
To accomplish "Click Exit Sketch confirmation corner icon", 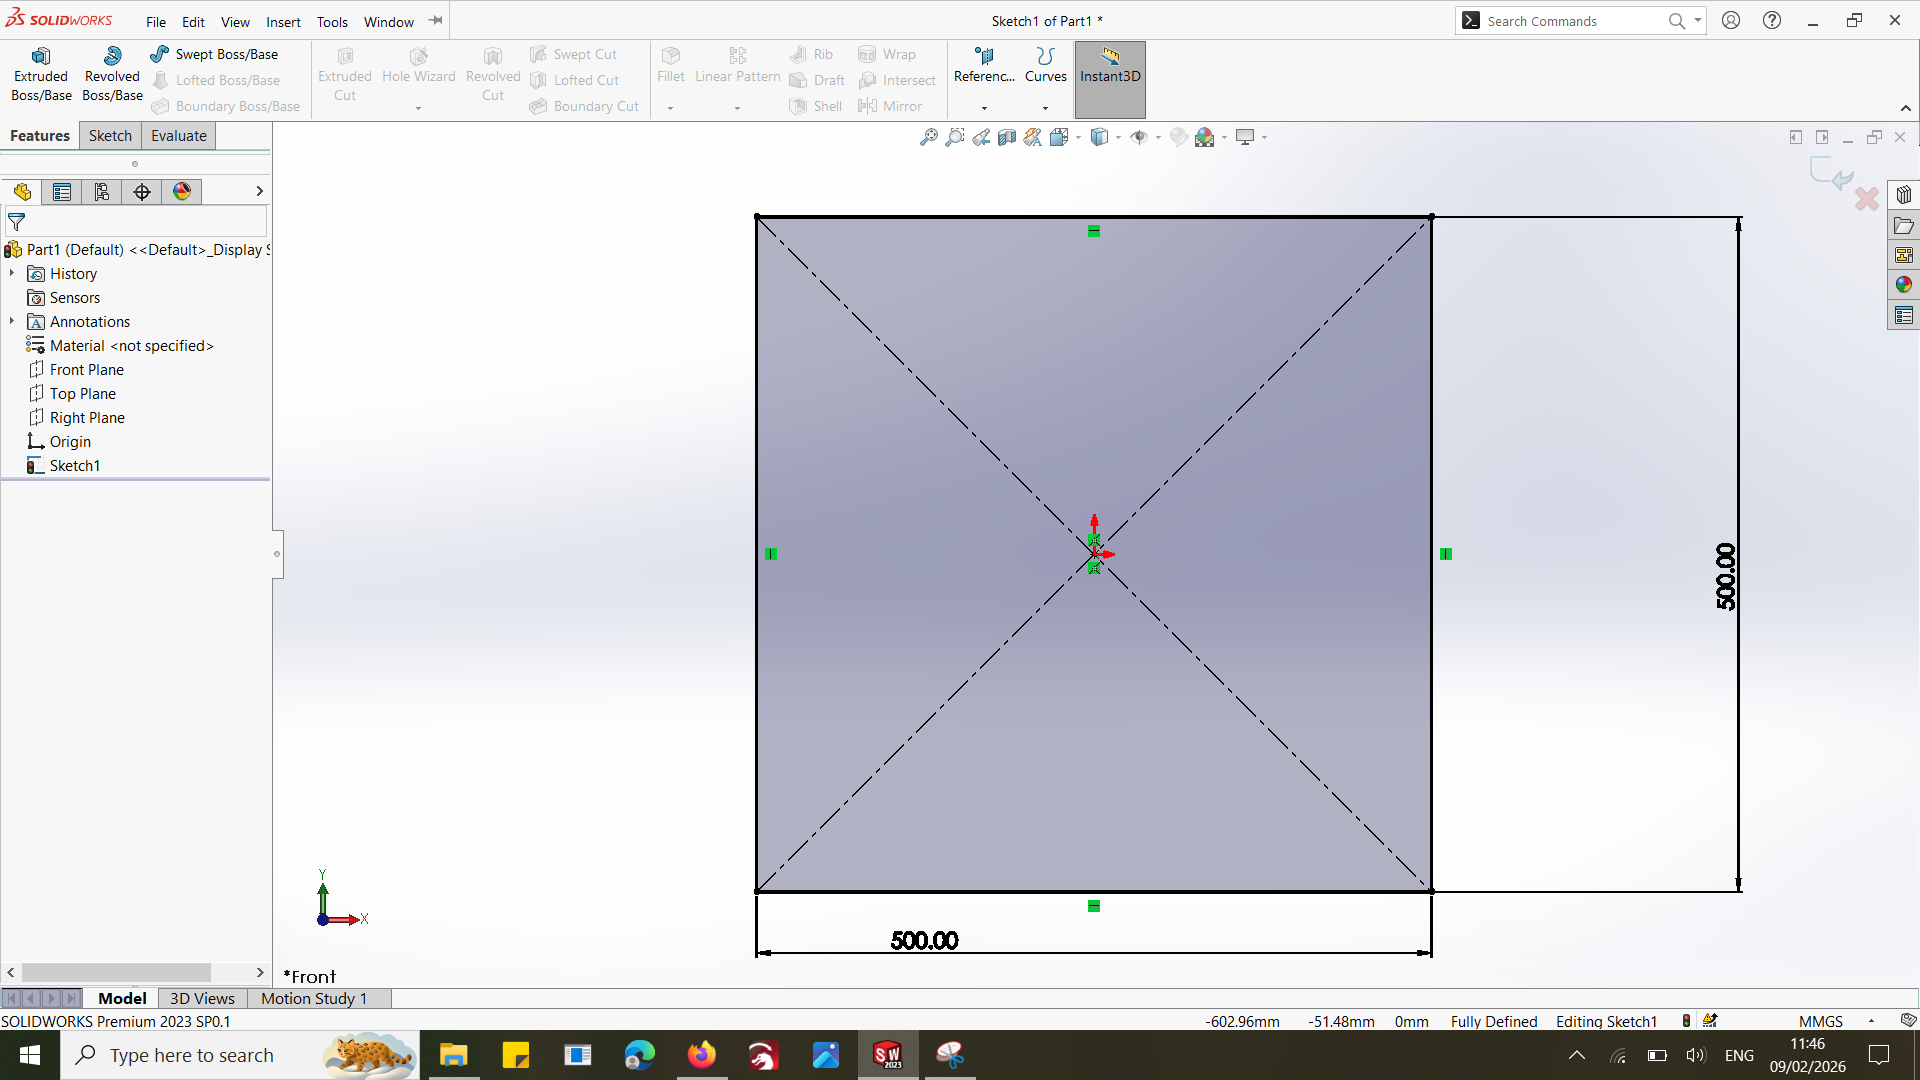I will click(x=1831, y=174).
